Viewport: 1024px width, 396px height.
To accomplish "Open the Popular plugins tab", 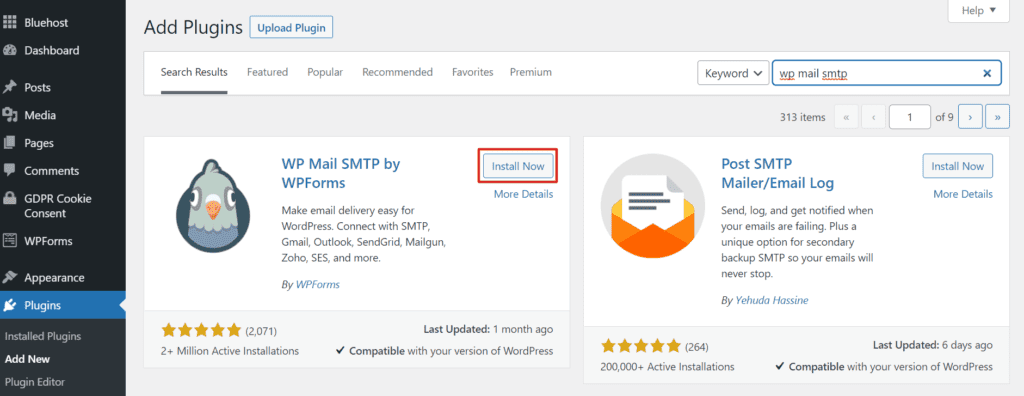I will 325,72.
